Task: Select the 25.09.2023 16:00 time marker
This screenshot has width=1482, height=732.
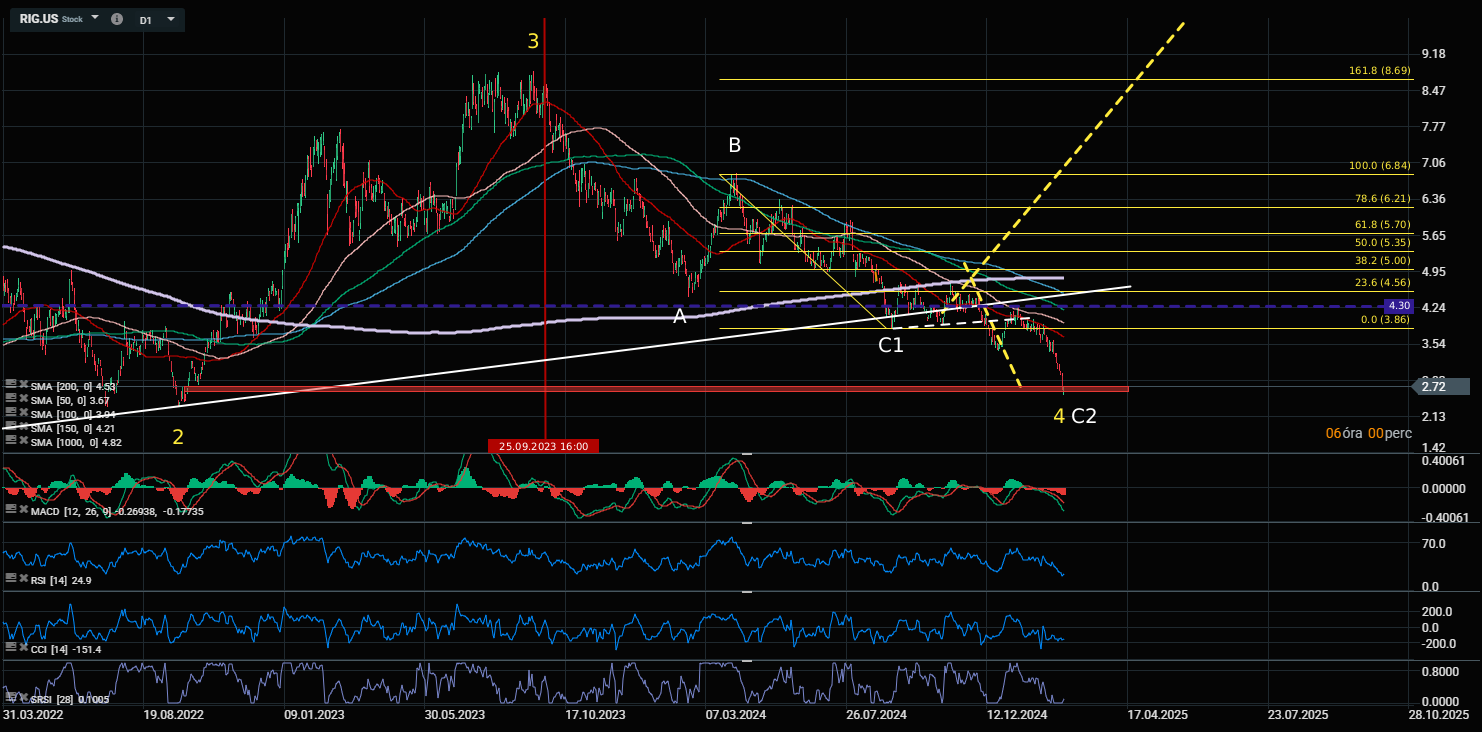Action: tap(544, 446)
